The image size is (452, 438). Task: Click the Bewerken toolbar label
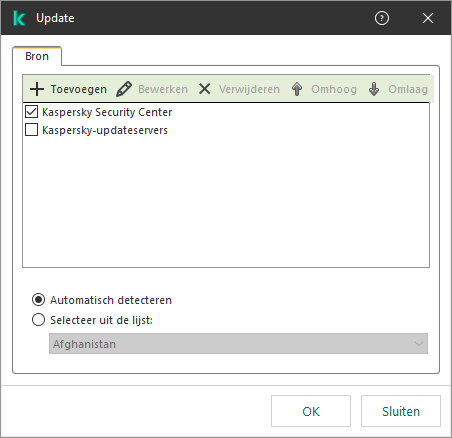[163, 89]
